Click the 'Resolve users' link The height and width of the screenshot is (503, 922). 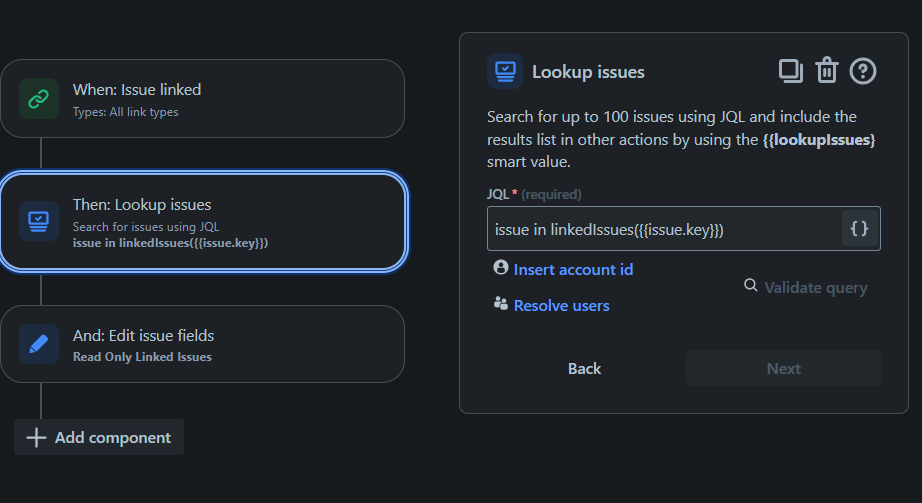click(561, 305)
